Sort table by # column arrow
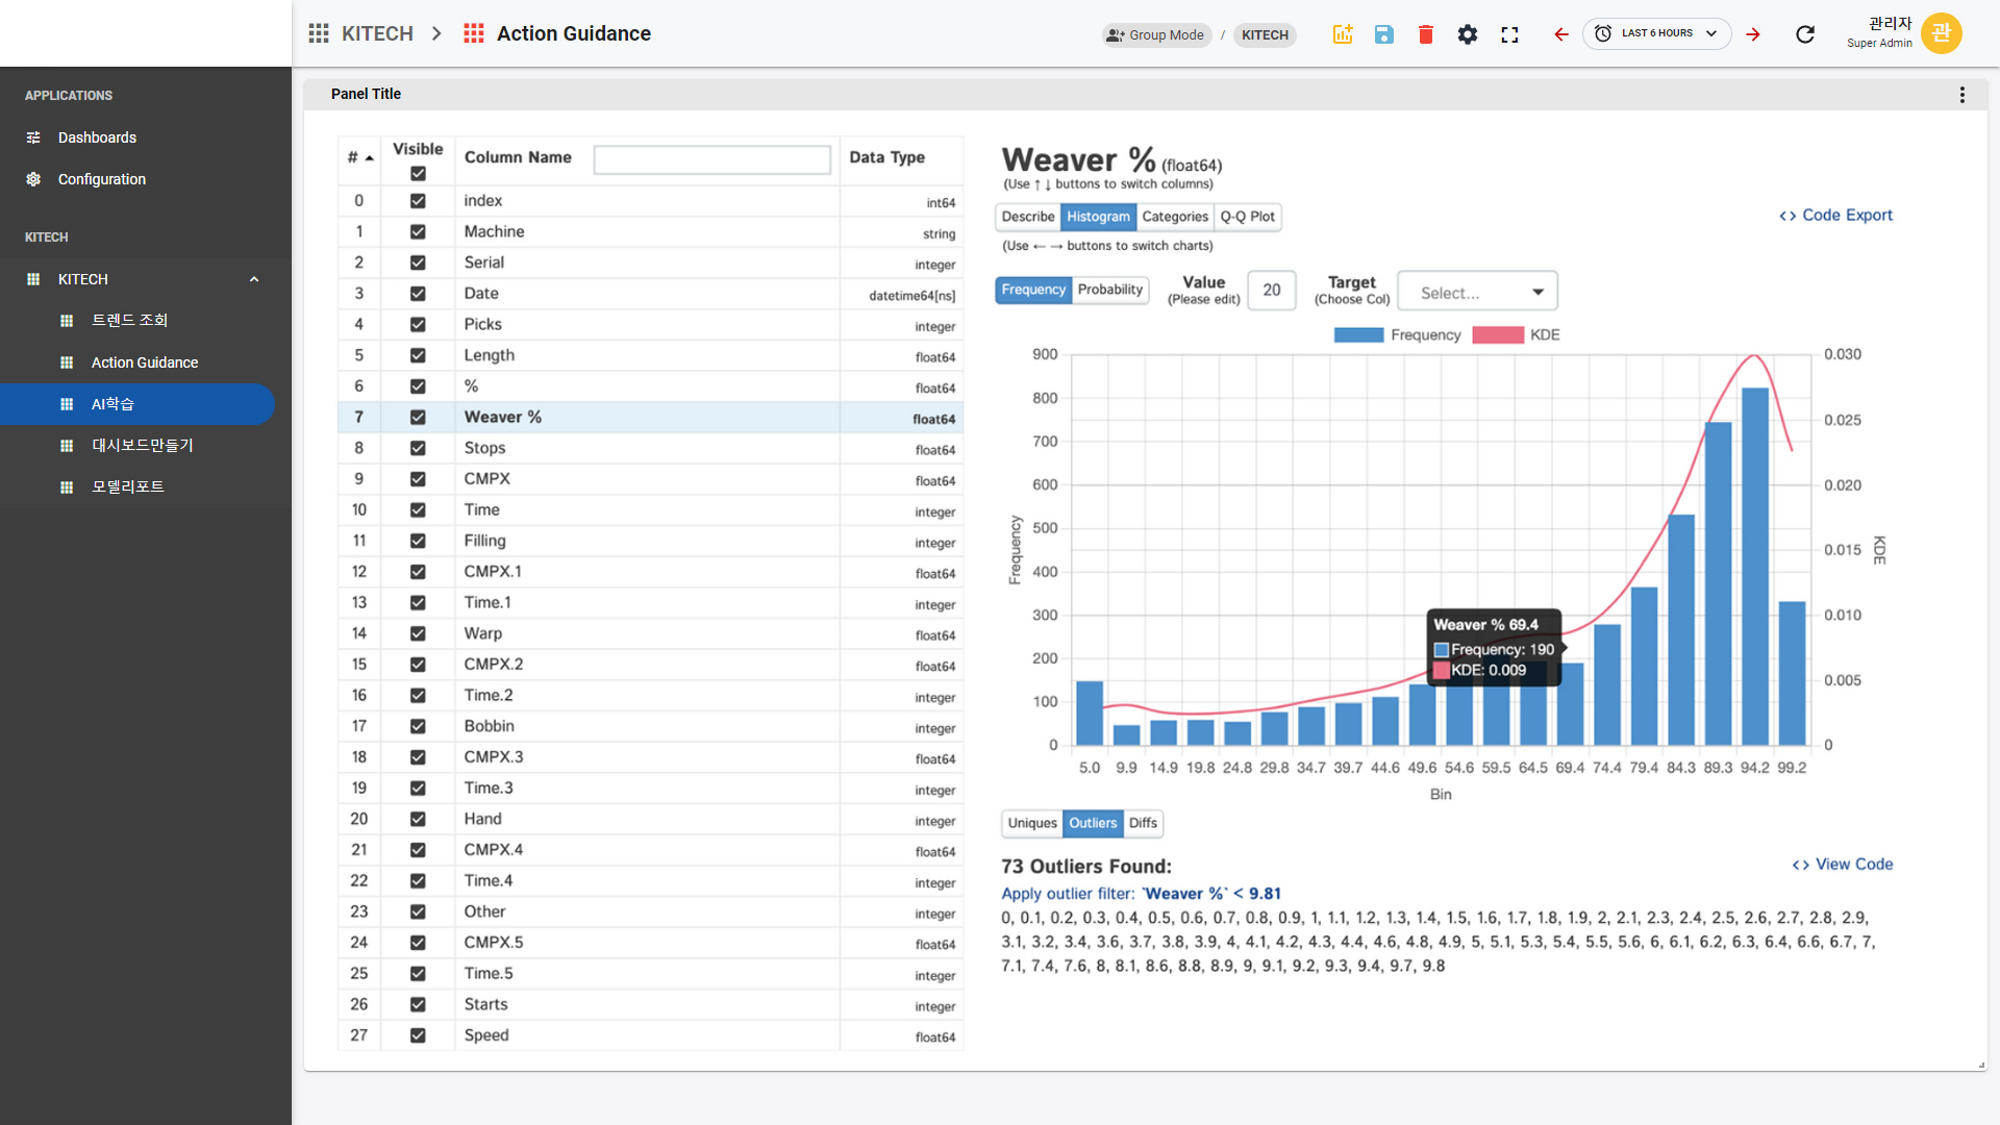This screenshot has height=1125, width=2000. [369, 158]
